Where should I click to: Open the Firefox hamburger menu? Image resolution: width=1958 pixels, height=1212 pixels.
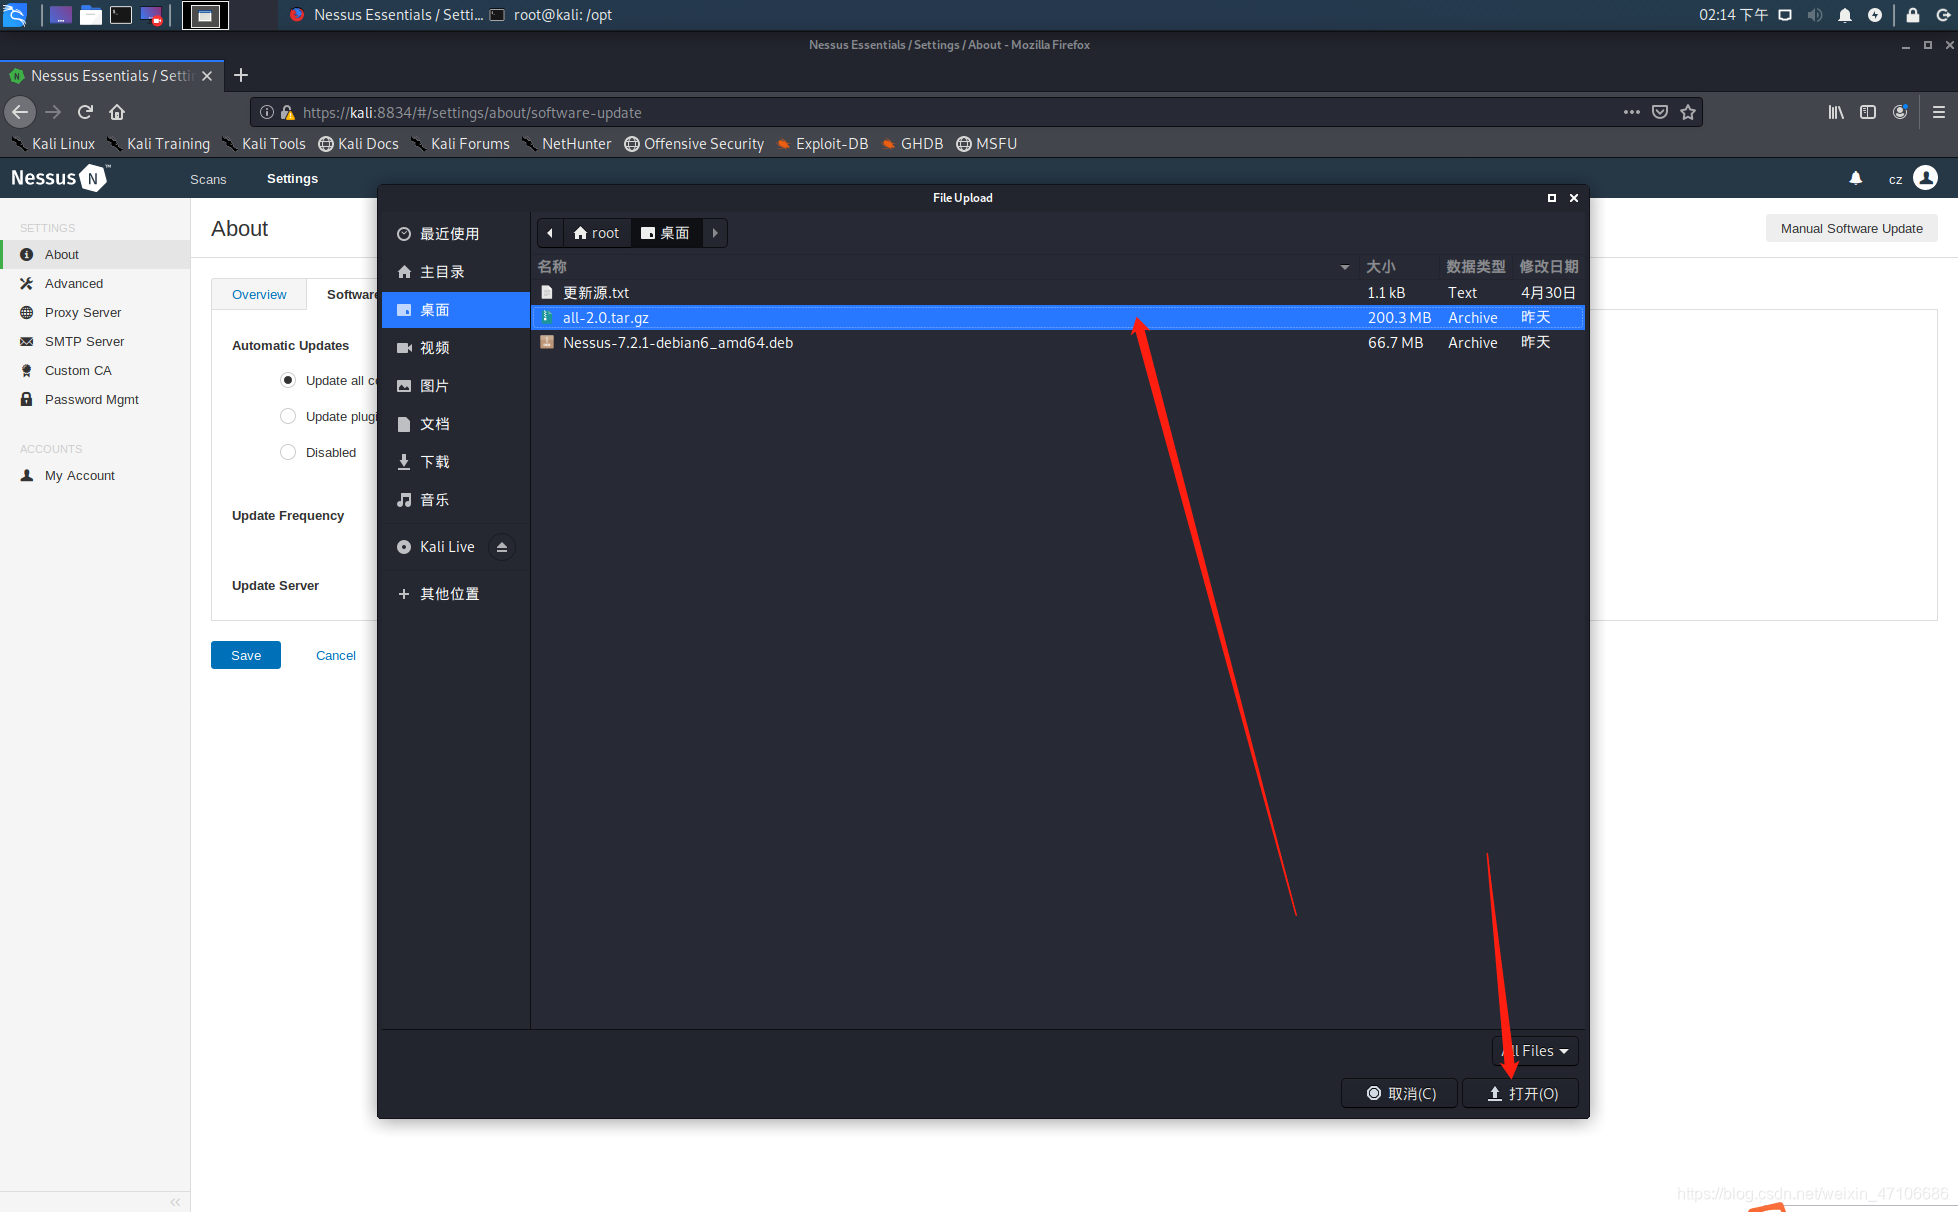1938,112
